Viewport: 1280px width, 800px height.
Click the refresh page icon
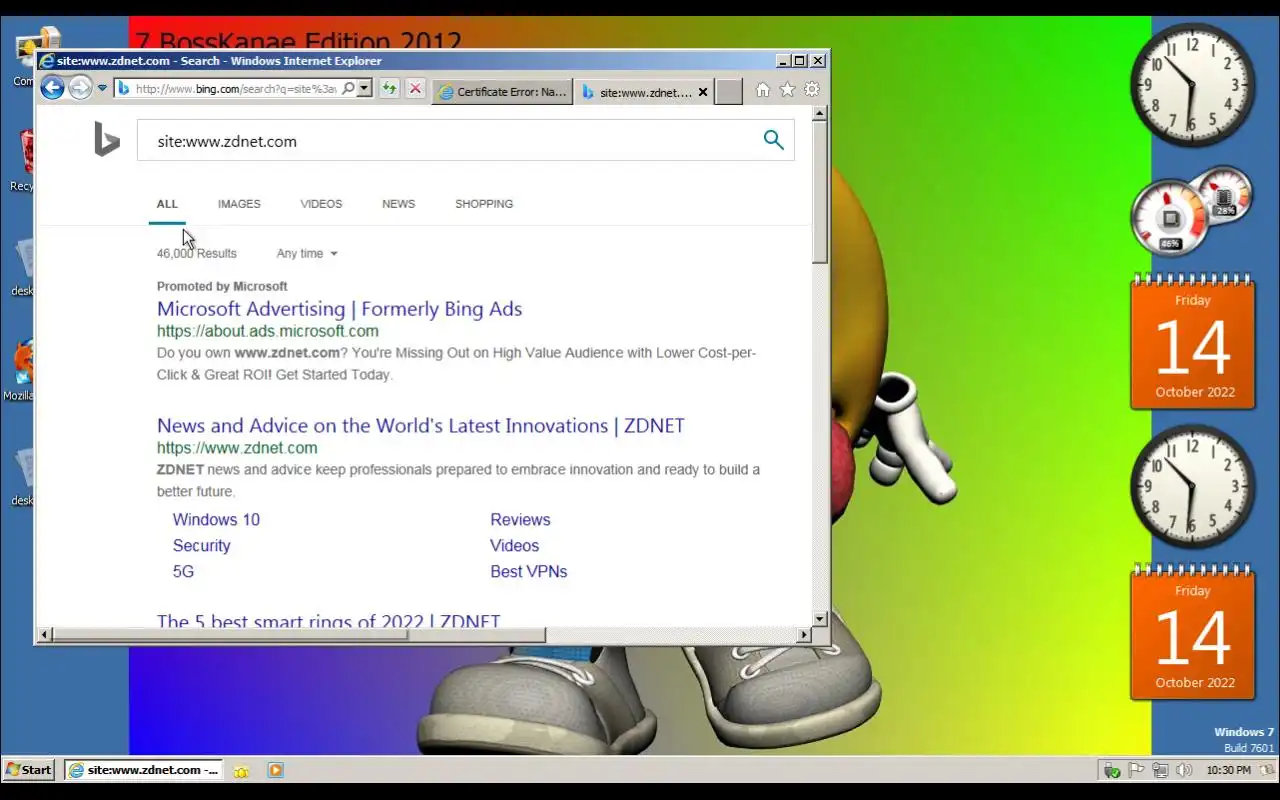tap(389, 89)
